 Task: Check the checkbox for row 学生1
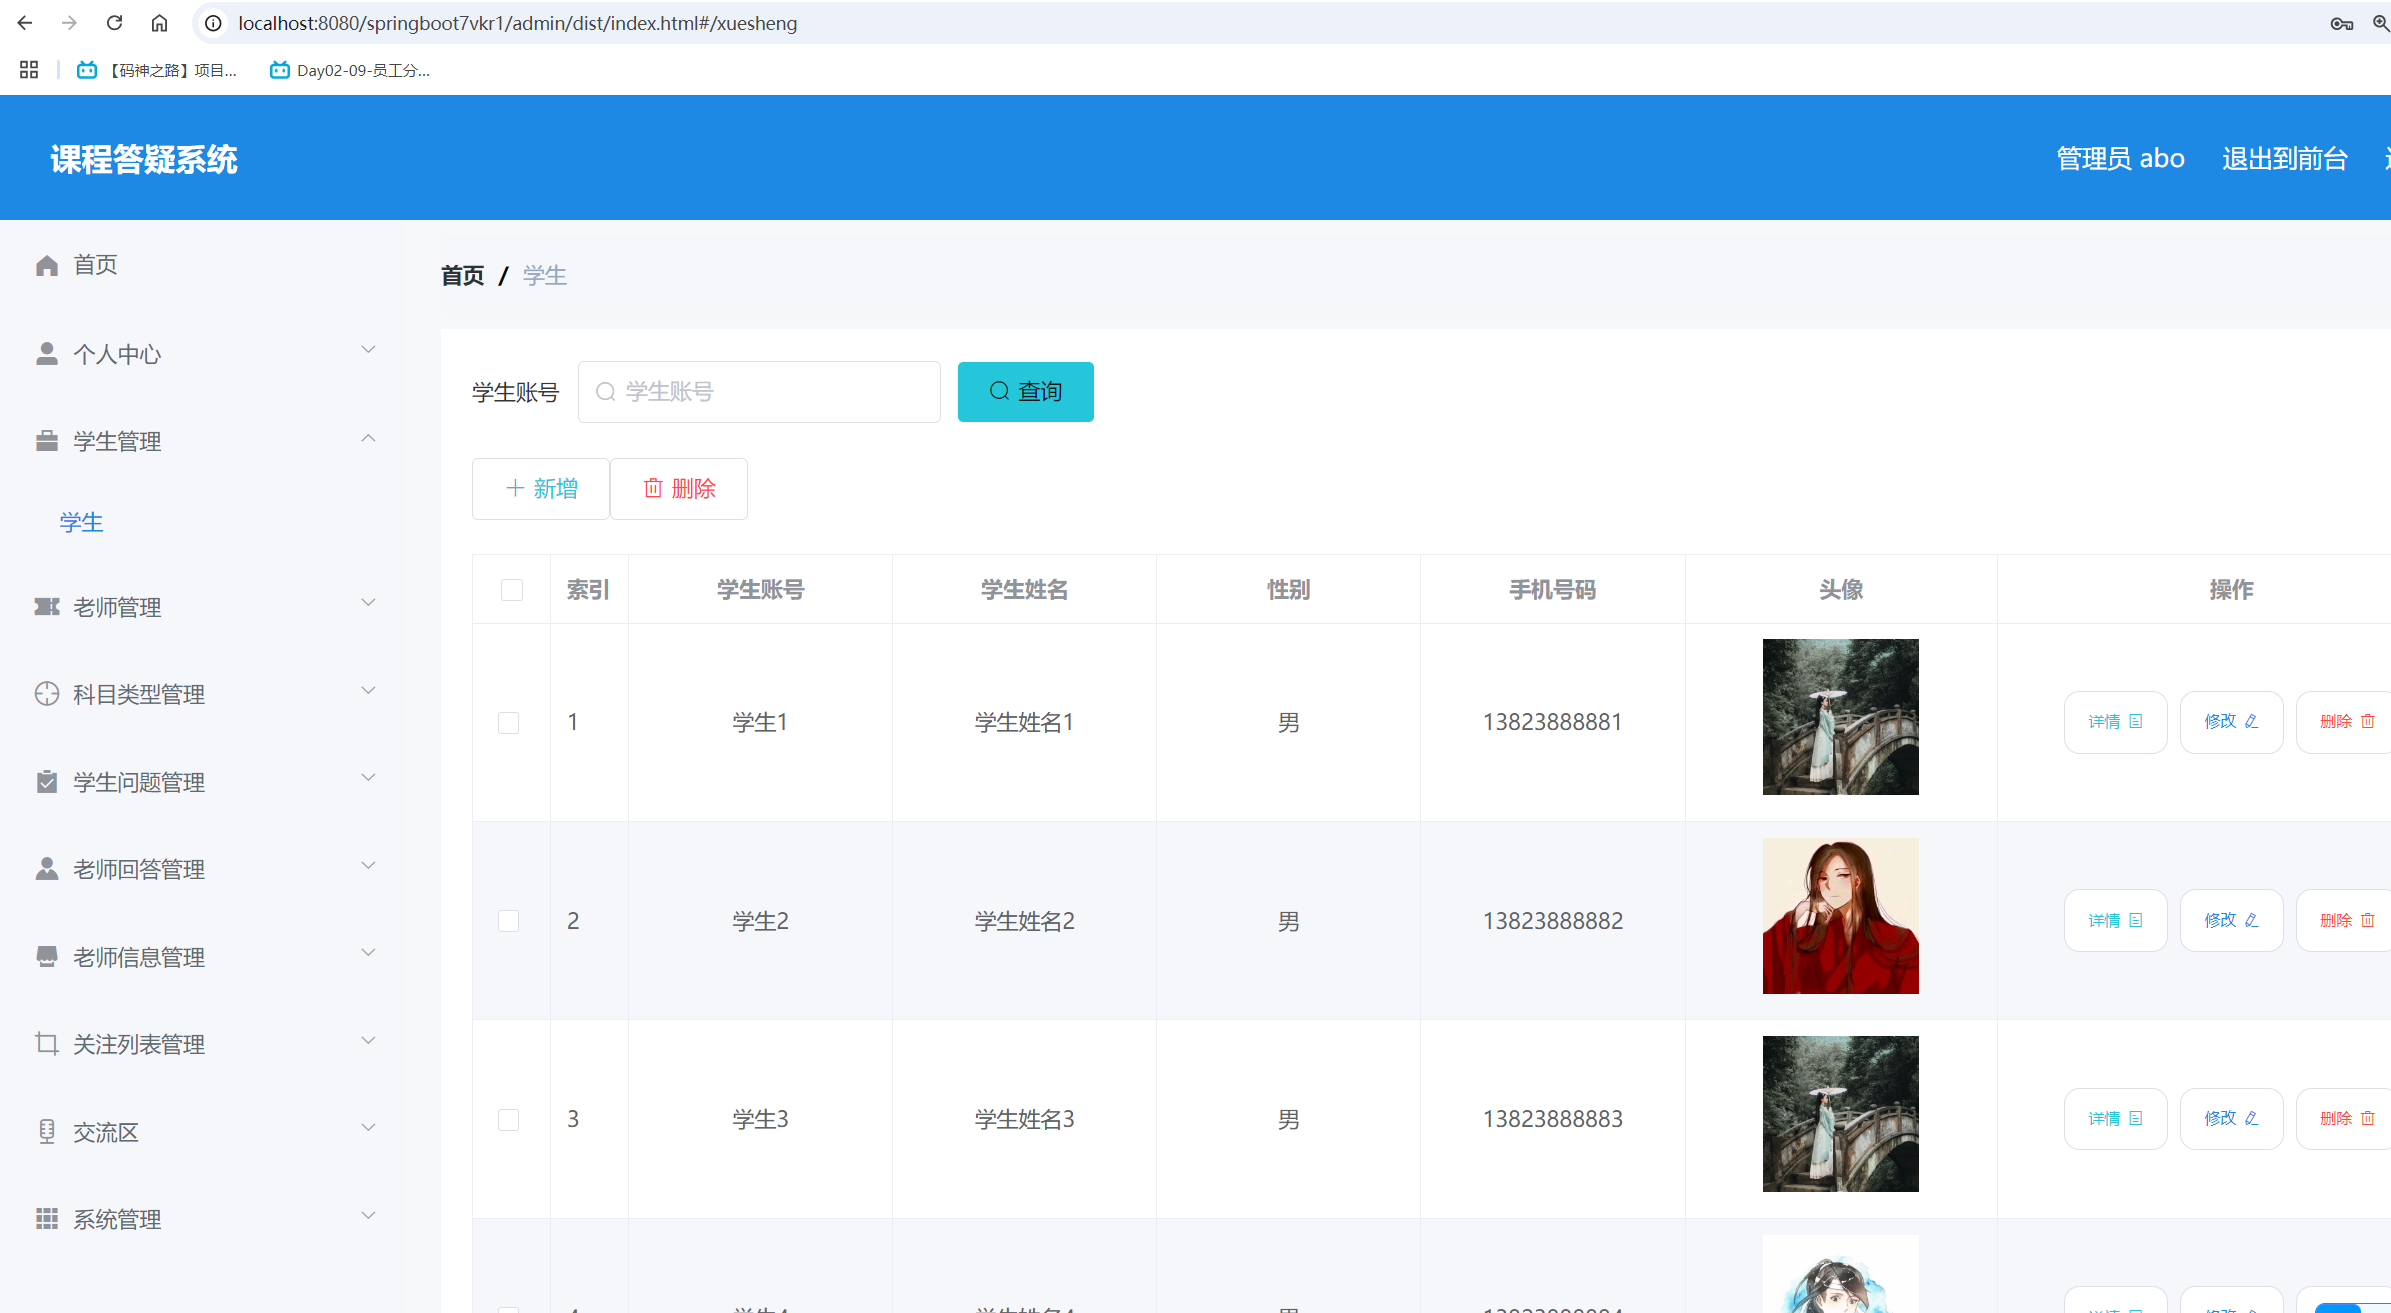(509, 723)
